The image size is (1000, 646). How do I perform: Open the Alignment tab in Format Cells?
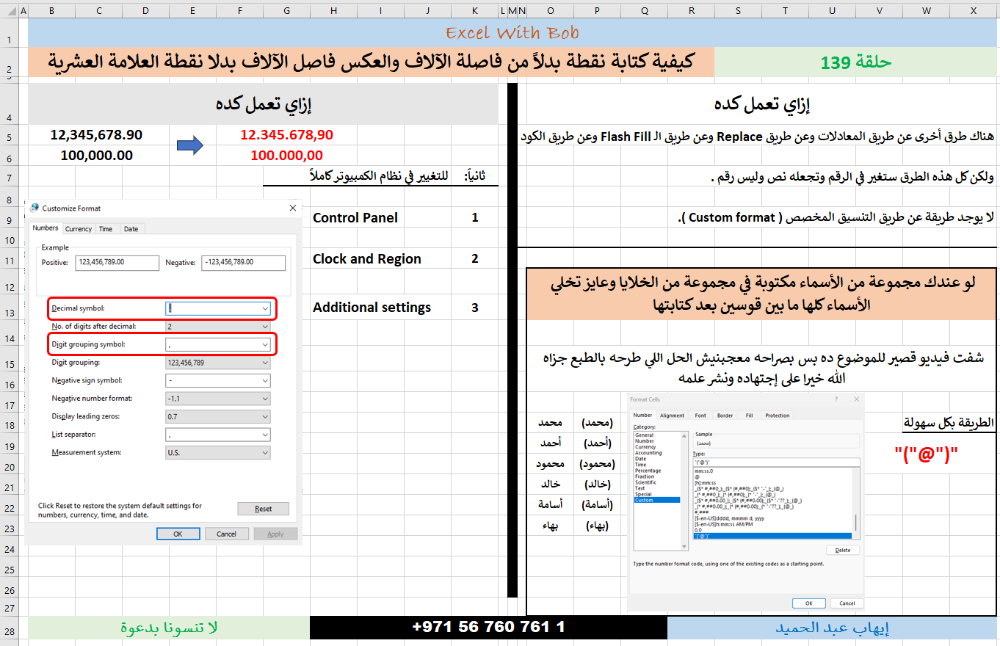point(672,415)
